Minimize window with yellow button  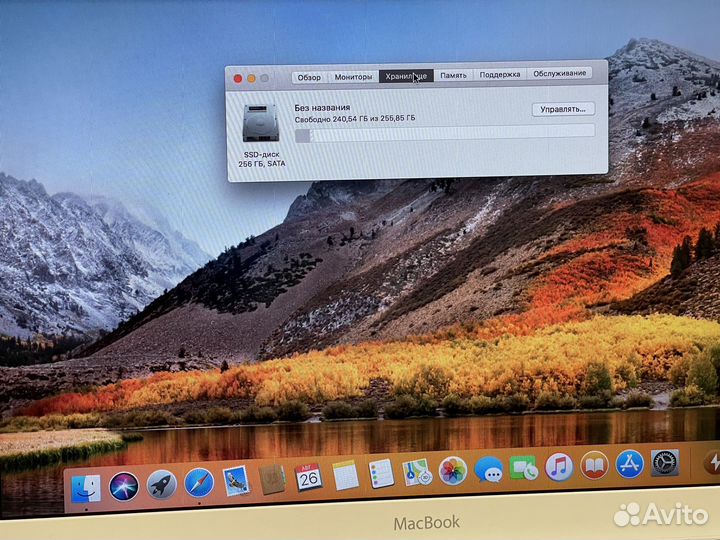click(251, 79)
